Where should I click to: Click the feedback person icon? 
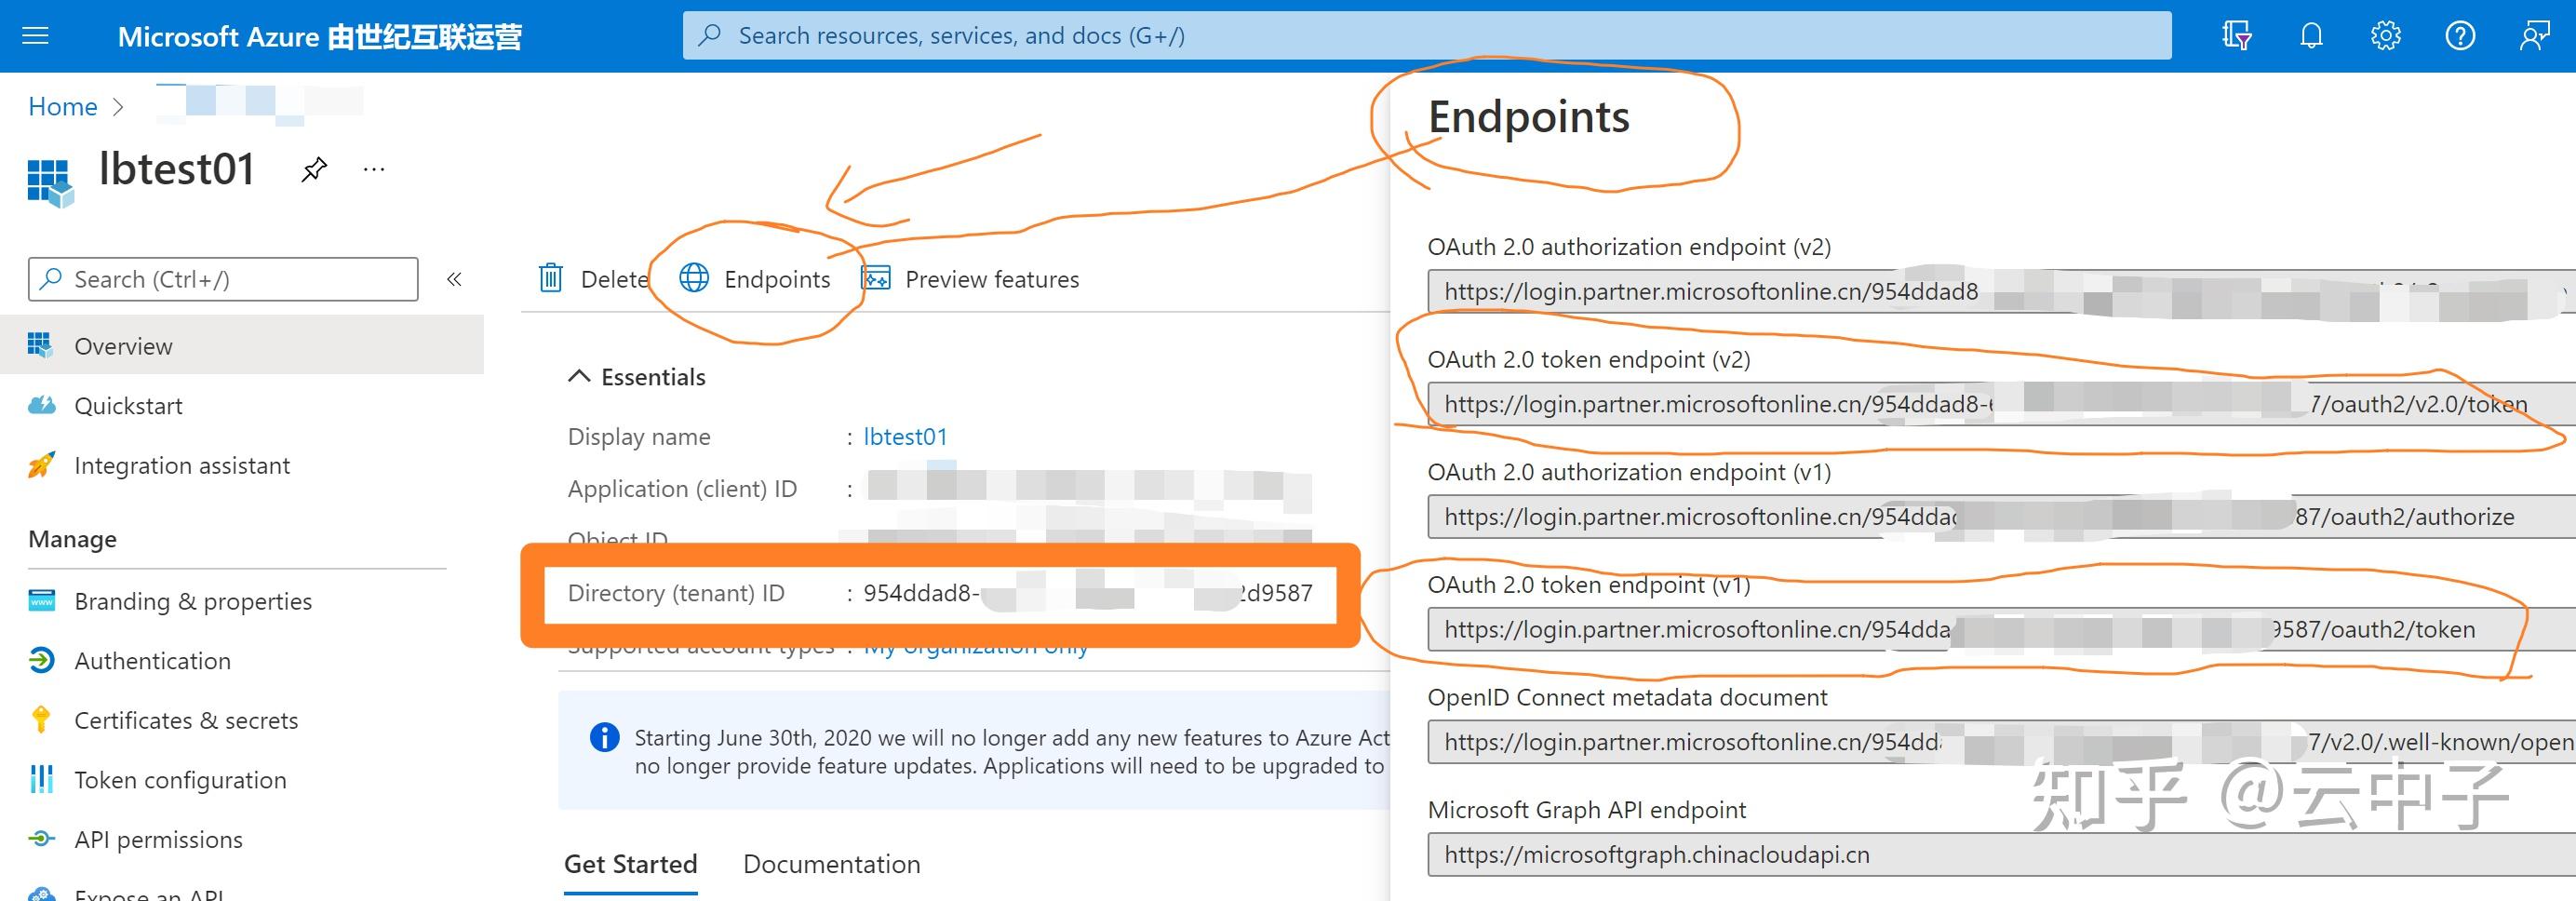(x=2534, y=36)
